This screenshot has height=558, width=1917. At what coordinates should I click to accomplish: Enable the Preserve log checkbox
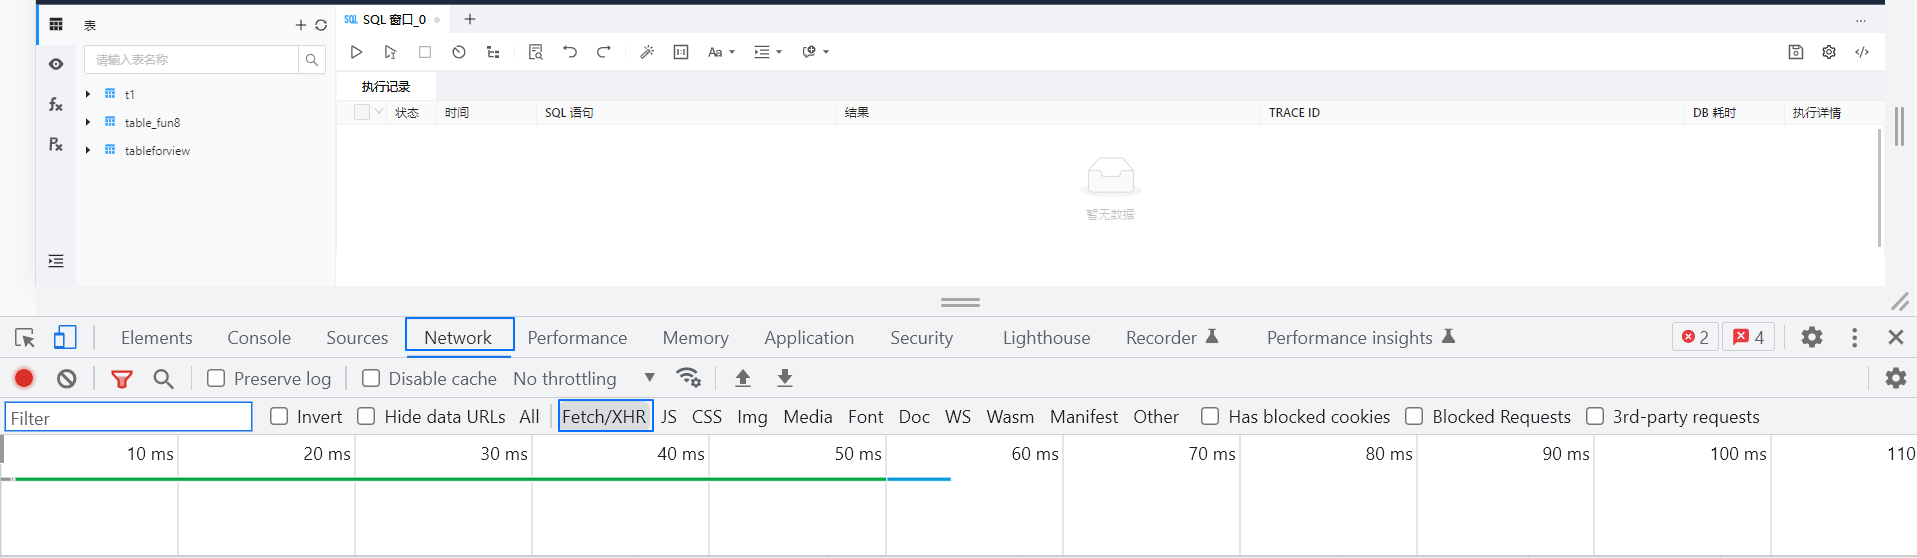click(216, 378)
